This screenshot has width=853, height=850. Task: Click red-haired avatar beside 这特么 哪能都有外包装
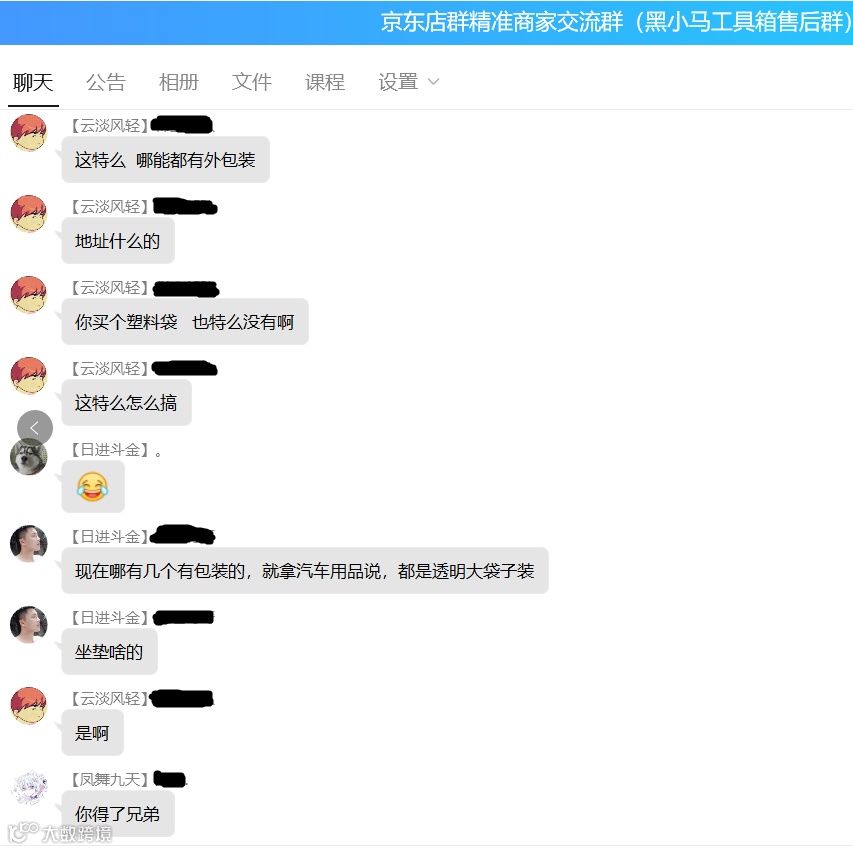click(29, 132)
